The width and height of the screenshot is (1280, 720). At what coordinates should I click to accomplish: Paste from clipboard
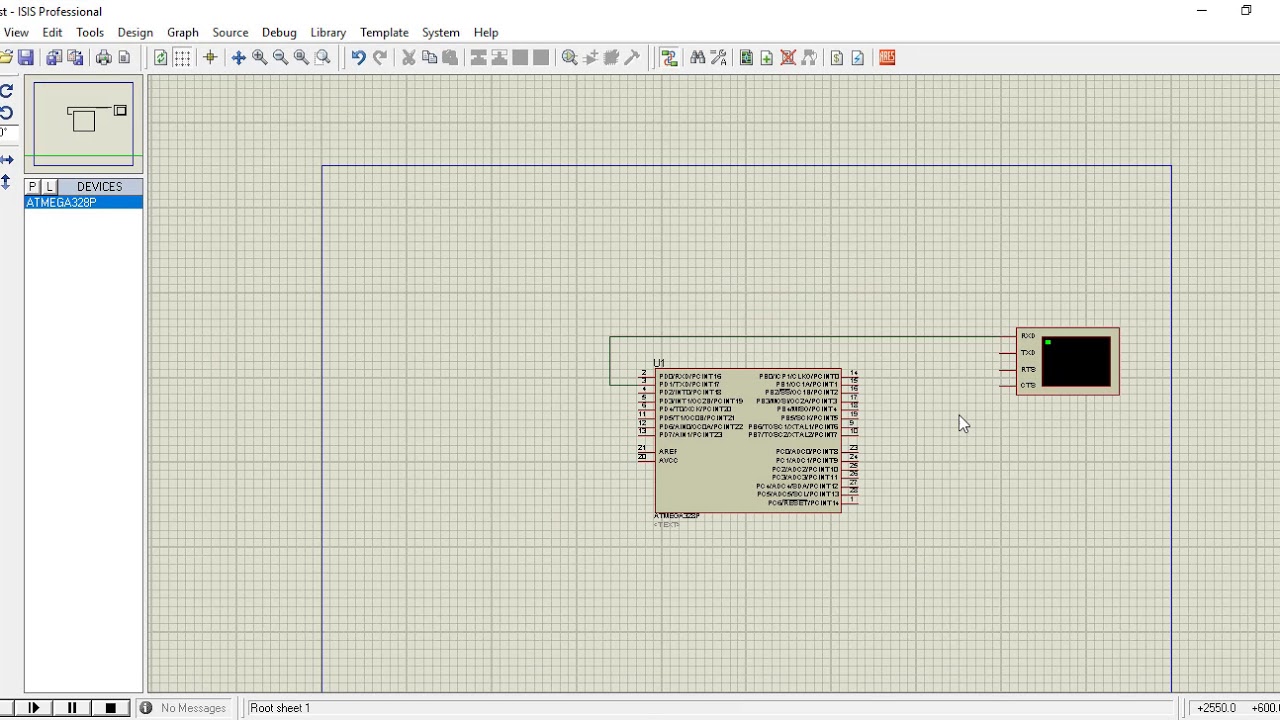[450, 58]
